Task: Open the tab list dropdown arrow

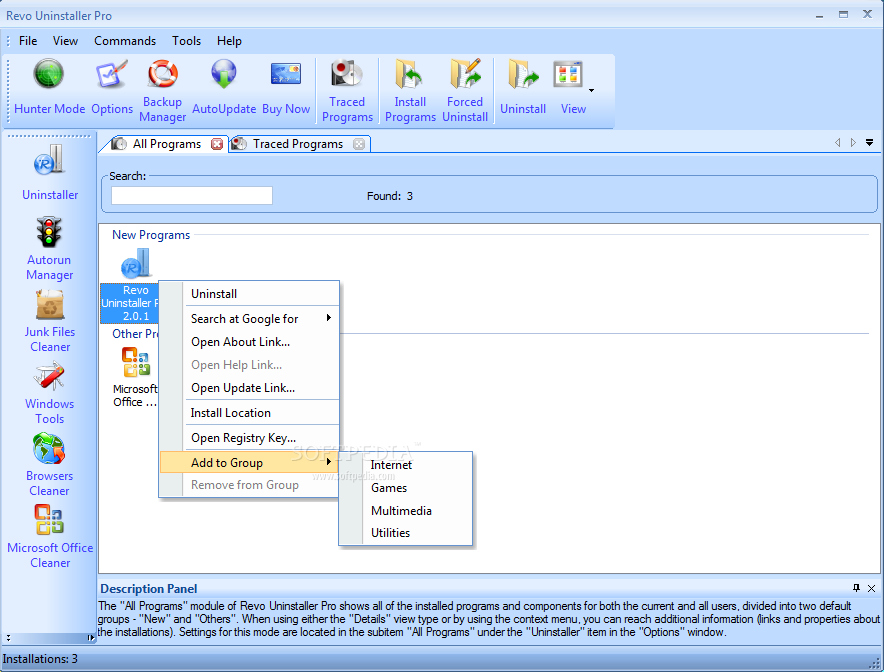Action: [869, 143]
